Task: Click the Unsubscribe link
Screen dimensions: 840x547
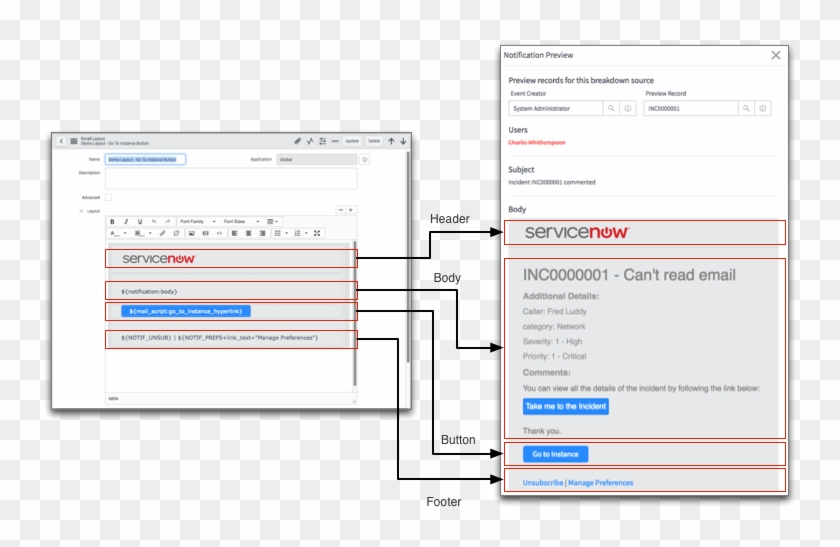Action: coord(543,483)
